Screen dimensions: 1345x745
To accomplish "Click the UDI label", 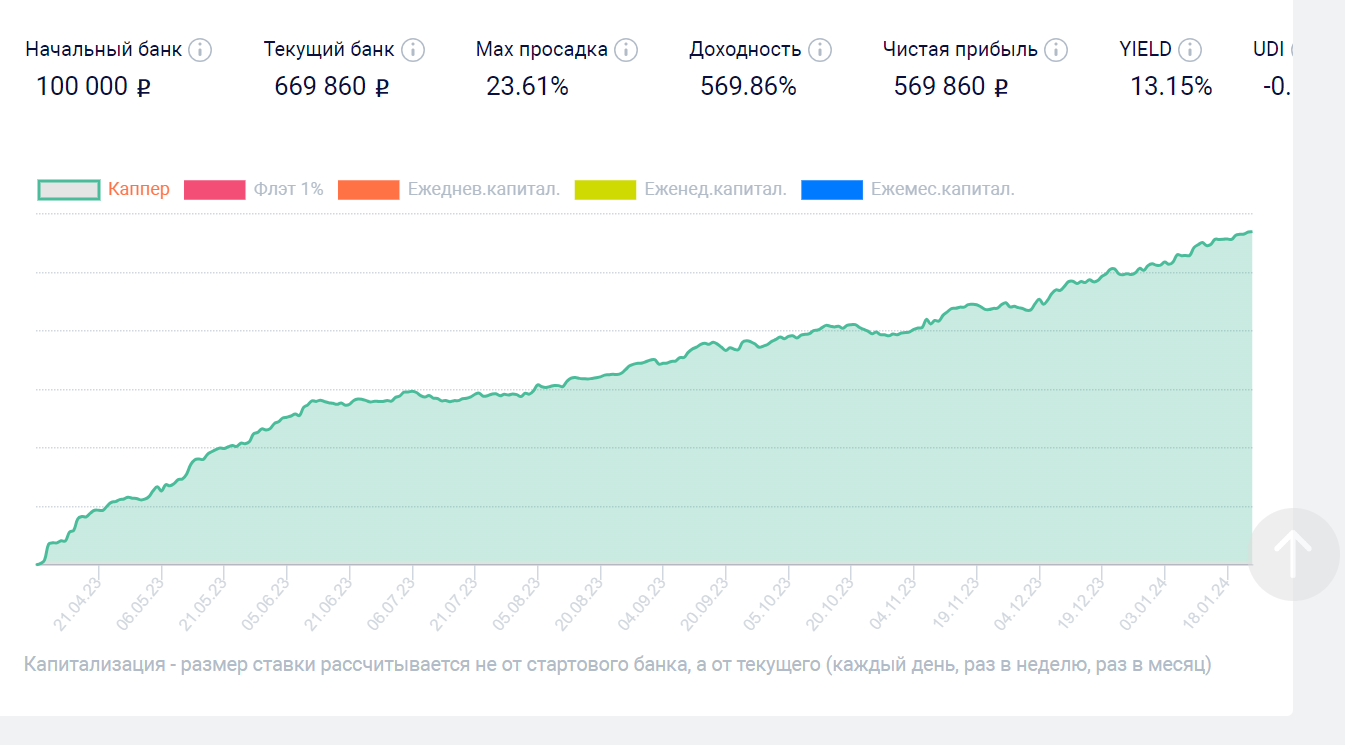I will [1270, 50].
